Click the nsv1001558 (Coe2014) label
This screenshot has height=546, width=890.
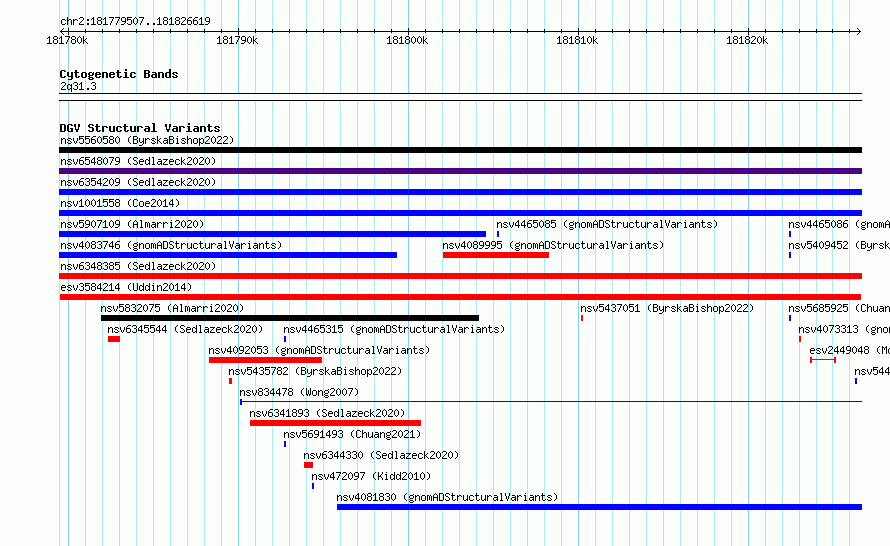120,203
